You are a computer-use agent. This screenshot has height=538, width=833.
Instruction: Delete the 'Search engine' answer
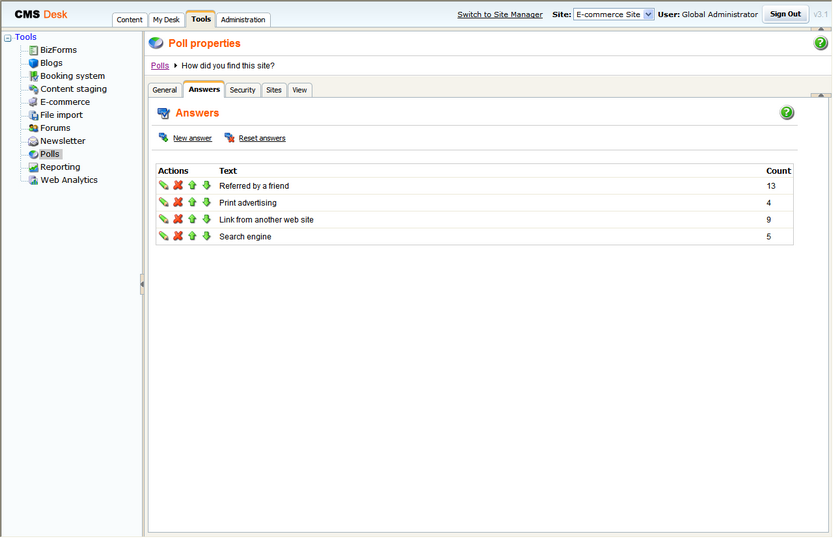[178, 237]
